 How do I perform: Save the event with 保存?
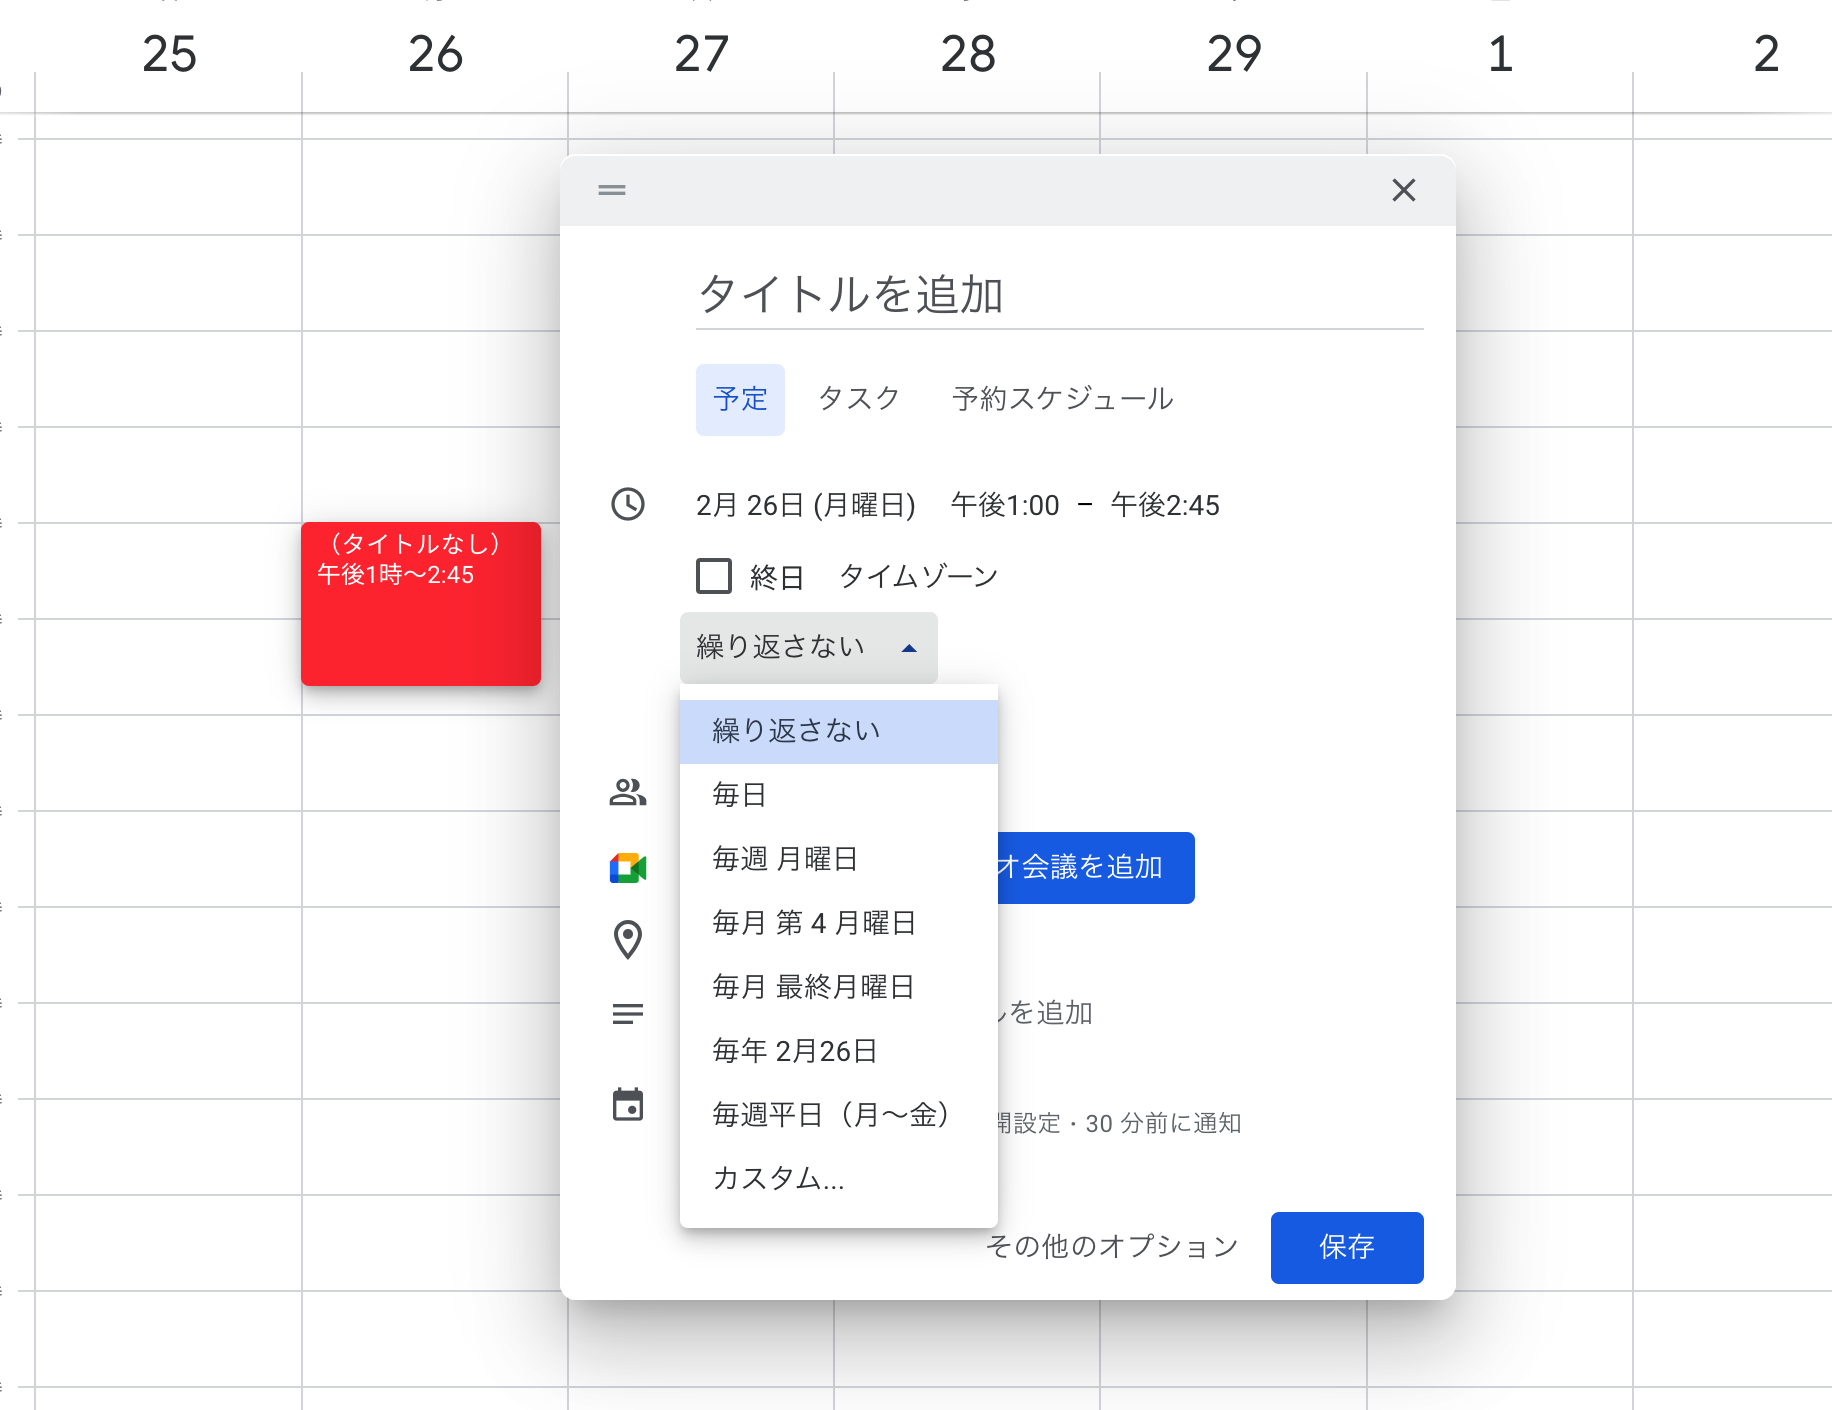(x=1347, y=1248)
